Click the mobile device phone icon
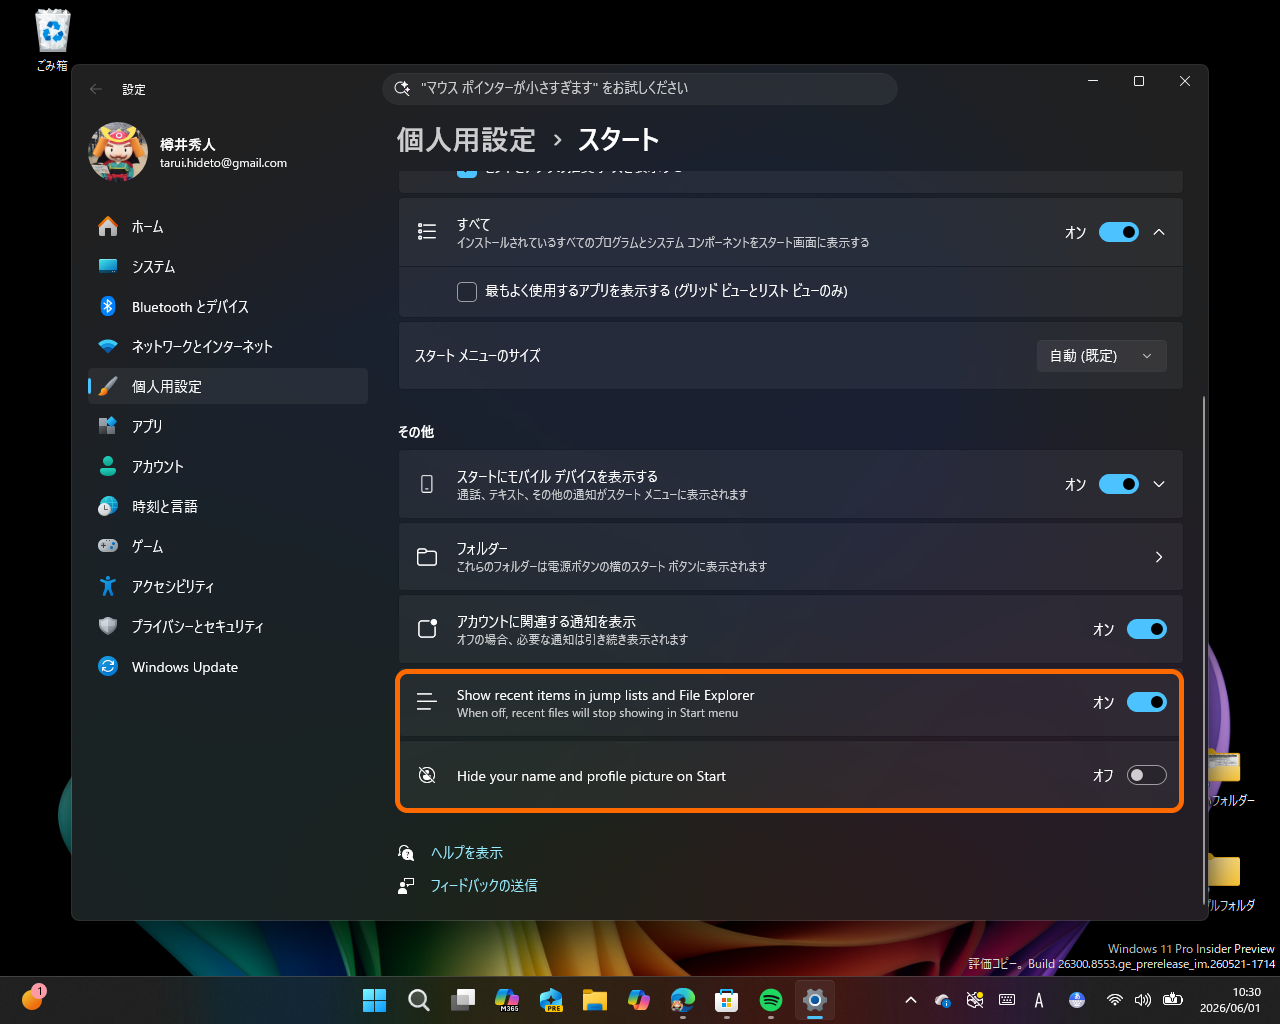1280x1024 pixels. click(x=427, y=484)
